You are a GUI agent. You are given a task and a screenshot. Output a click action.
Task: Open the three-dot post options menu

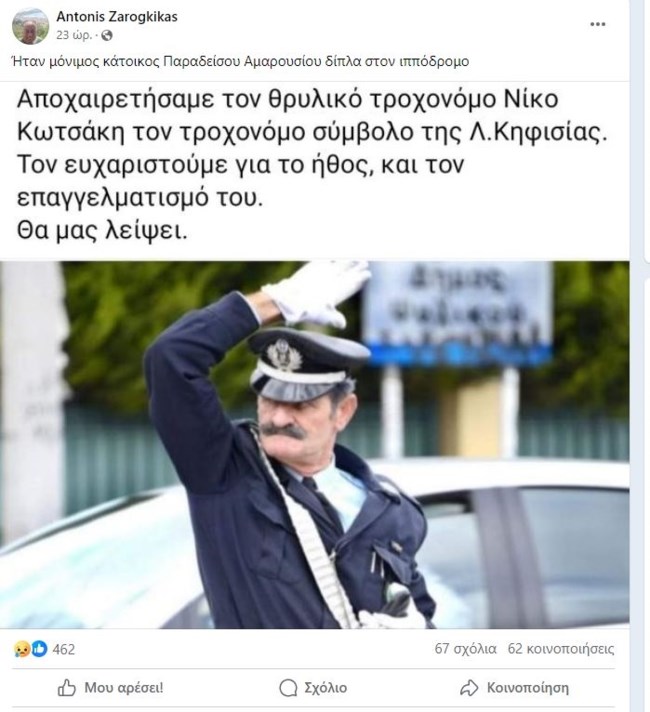pyautogui.click(x=597, y=25)
